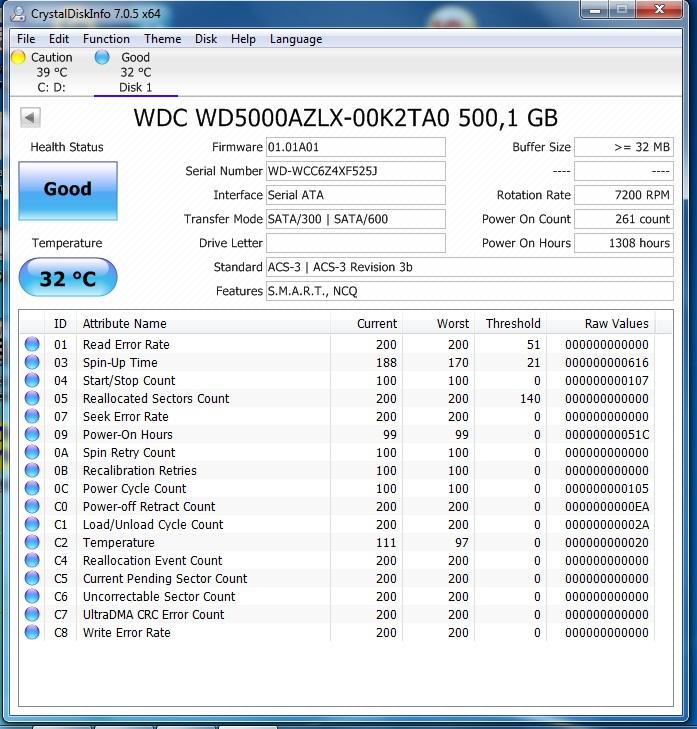Click the empty Drive Letter field
Screen dimensions: 697x729
356,243
